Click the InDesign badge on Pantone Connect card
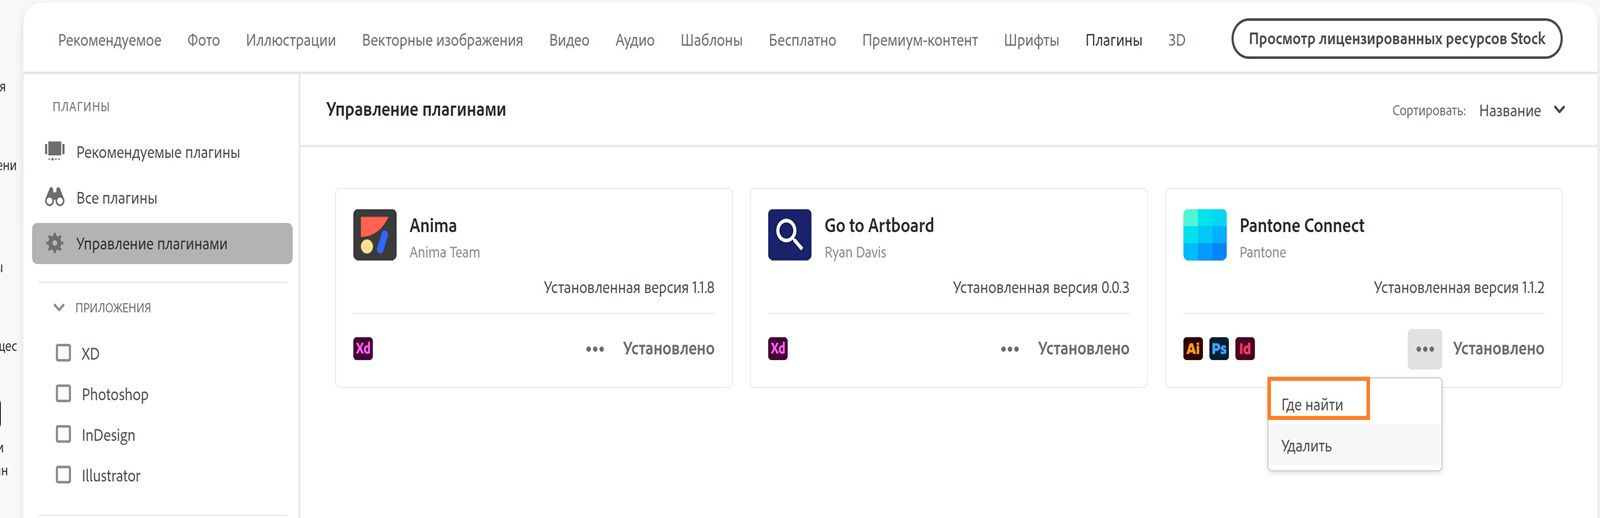1600x518 pixels. coord(1245,348)
